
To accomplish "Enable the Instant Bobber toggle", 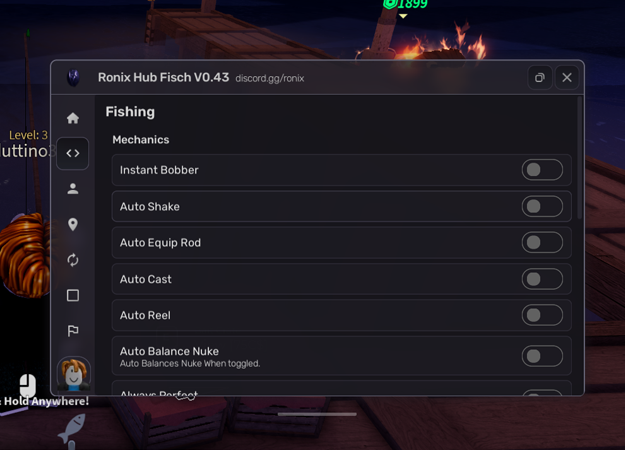I will [x=542, y=170].
